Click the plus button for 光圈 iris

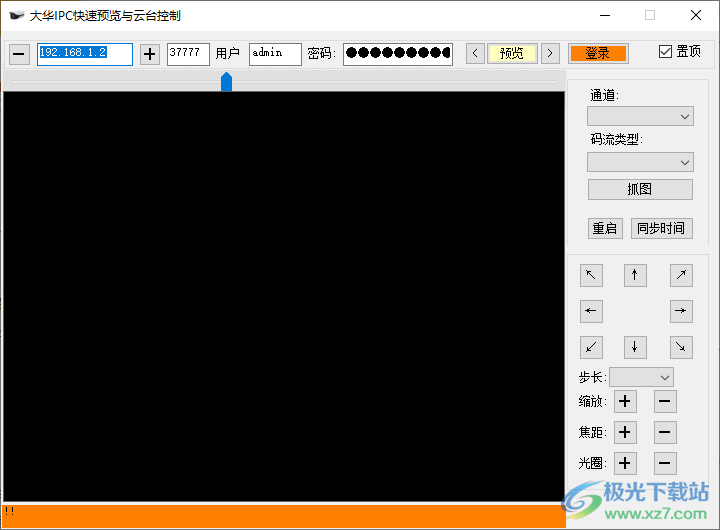(x=625, y=463)
